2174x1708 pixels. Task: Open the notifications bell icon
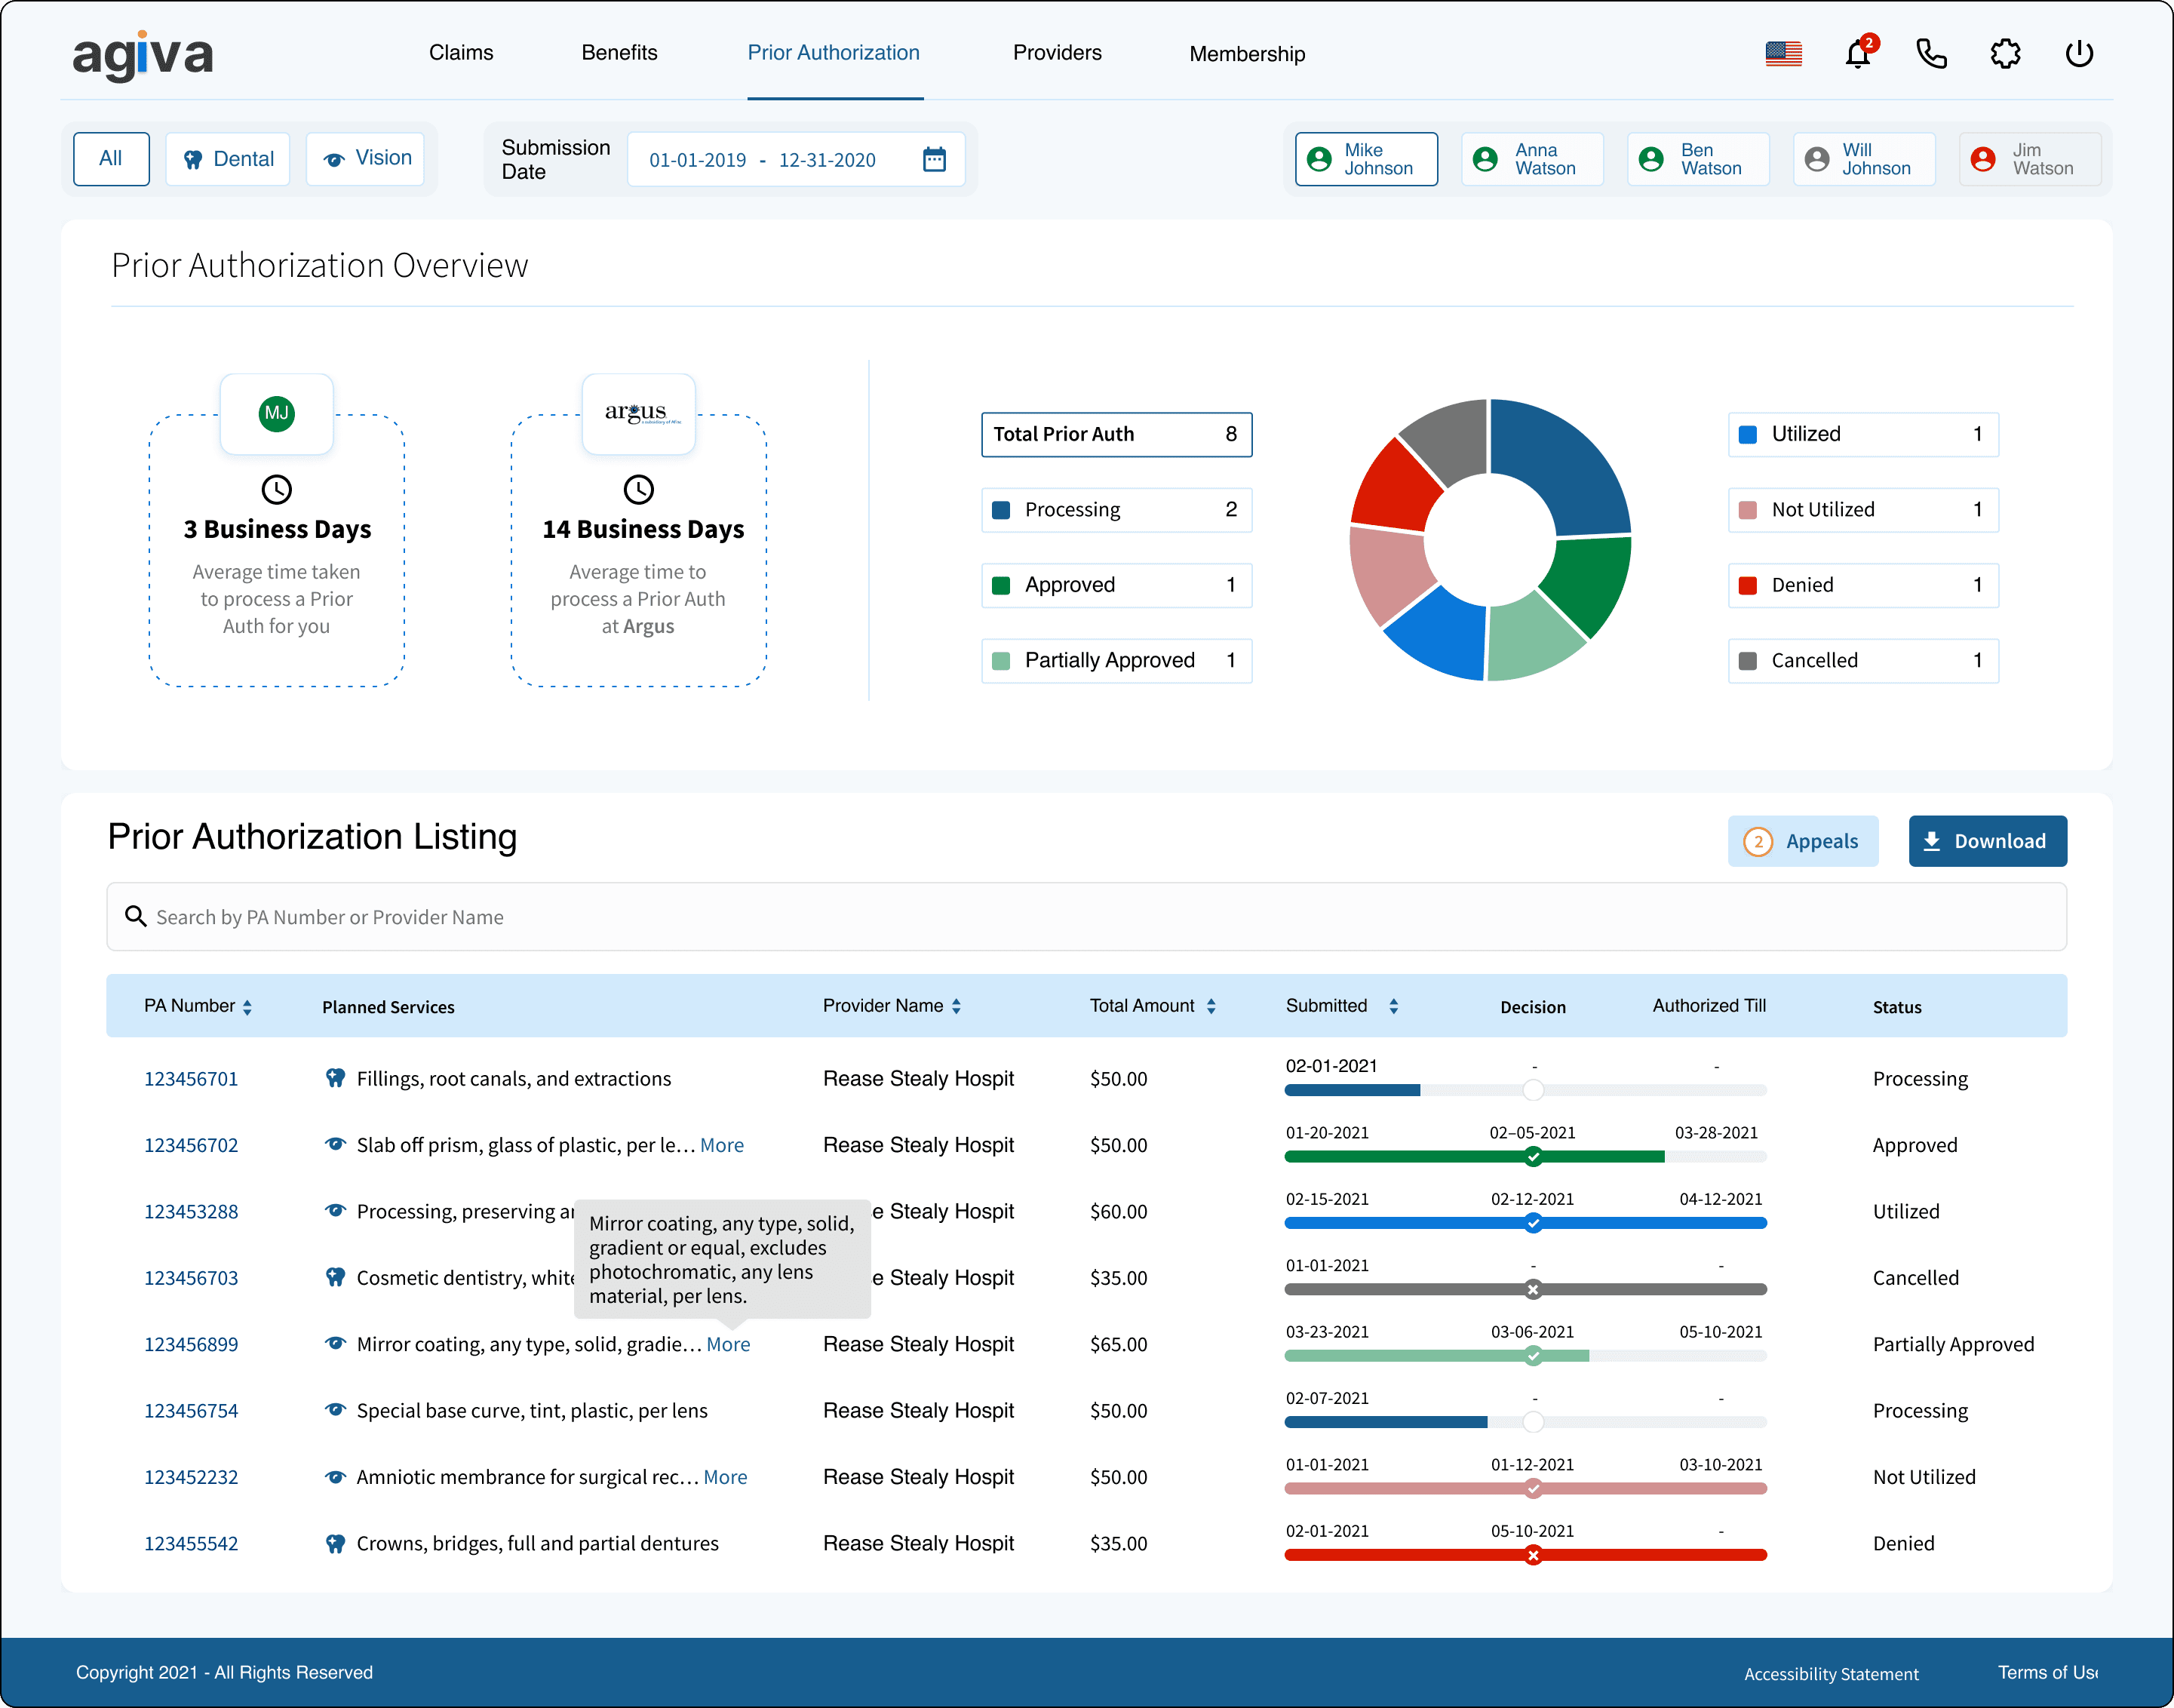click(x=1857, y=54)
